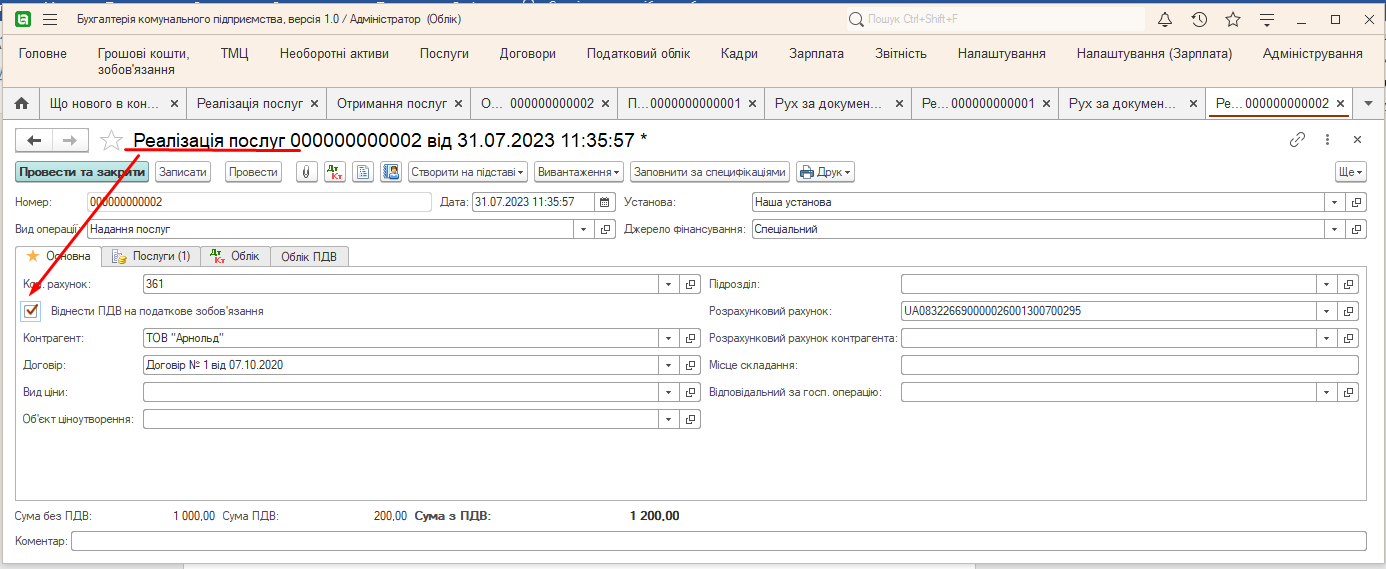Add document to favorites with the star icon
The height and width of the screenshot is (569, 1386).
112,140
